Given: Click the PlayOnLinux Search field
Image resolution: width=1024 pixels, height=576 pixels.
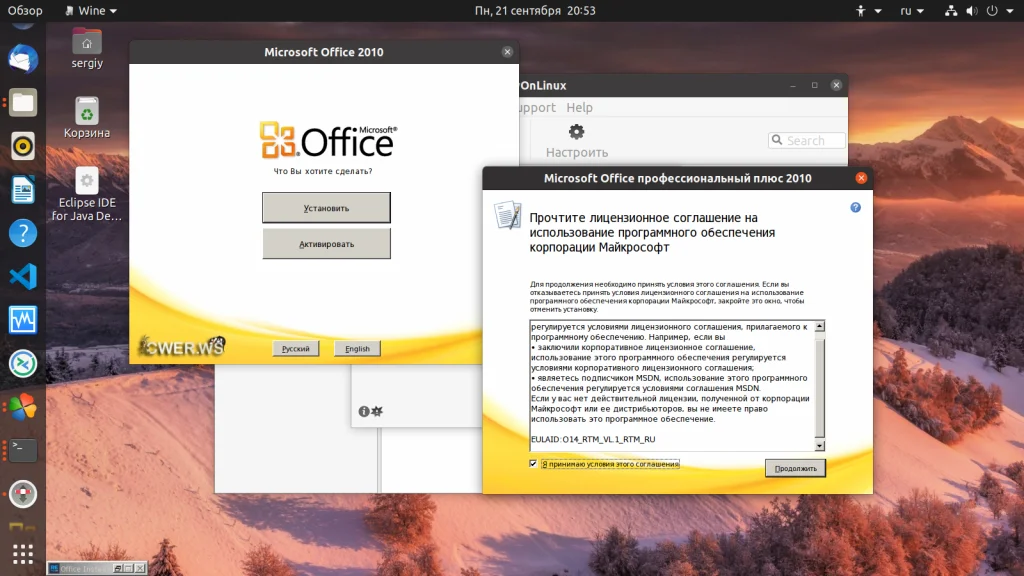Looking at the screenshot, I should (x=807, y=140).
